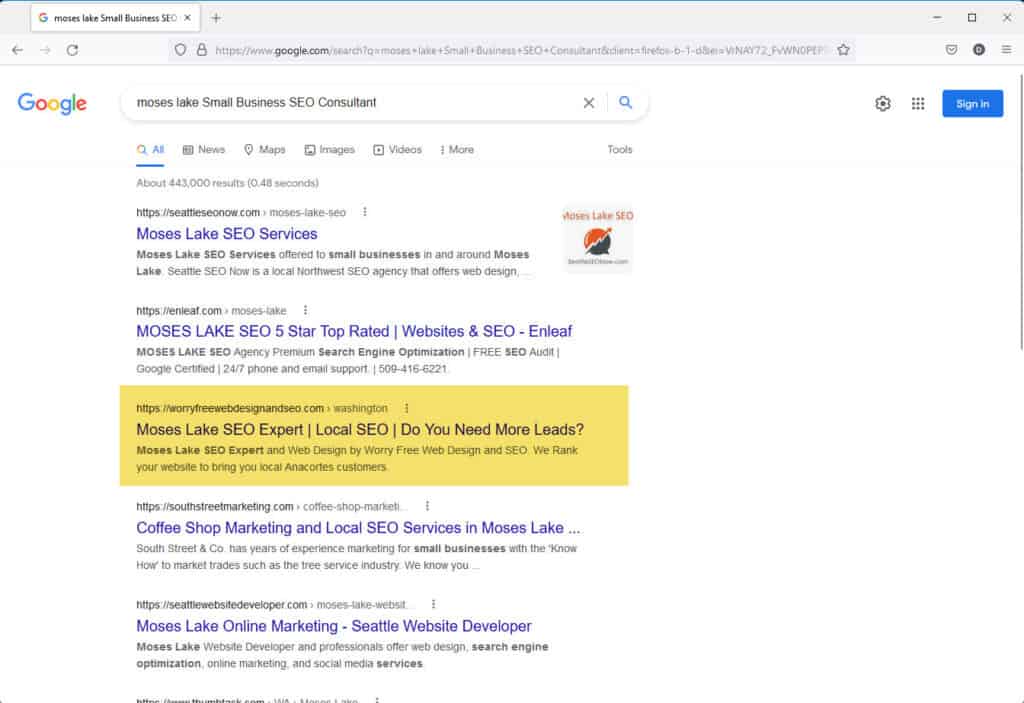This screenshot has width=1024, height=703.
Task: Click the browser forward arrow
Action: click(45, 50)
